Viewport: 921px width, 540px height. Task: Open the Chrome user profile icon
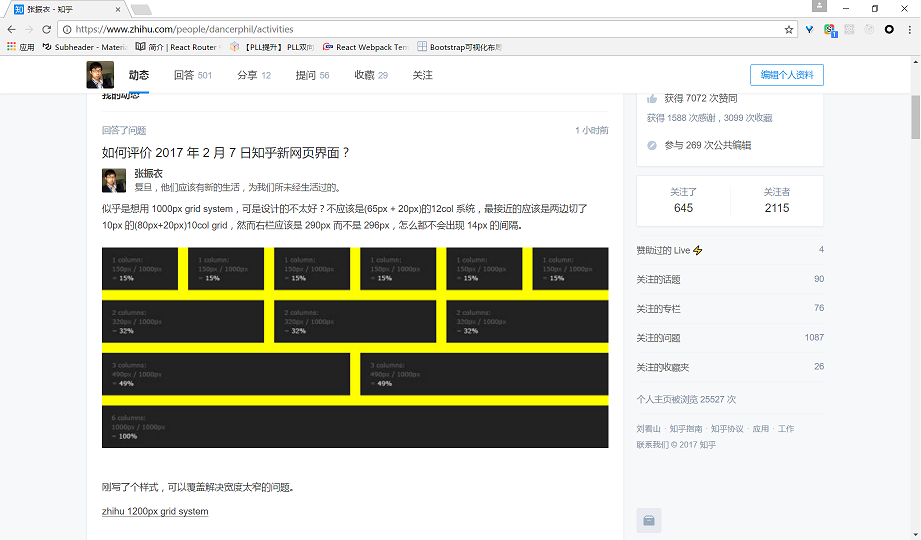(819, 6)
